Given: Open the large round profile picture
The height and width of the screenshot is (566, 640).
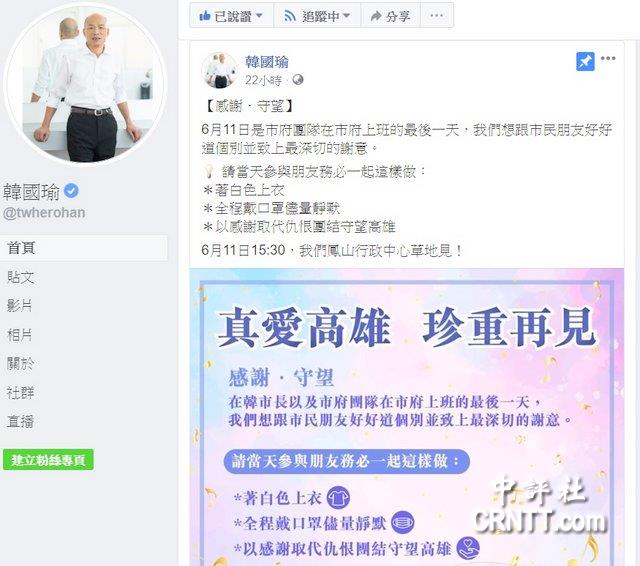Looking at the screenshot, I should pos(85,84).
